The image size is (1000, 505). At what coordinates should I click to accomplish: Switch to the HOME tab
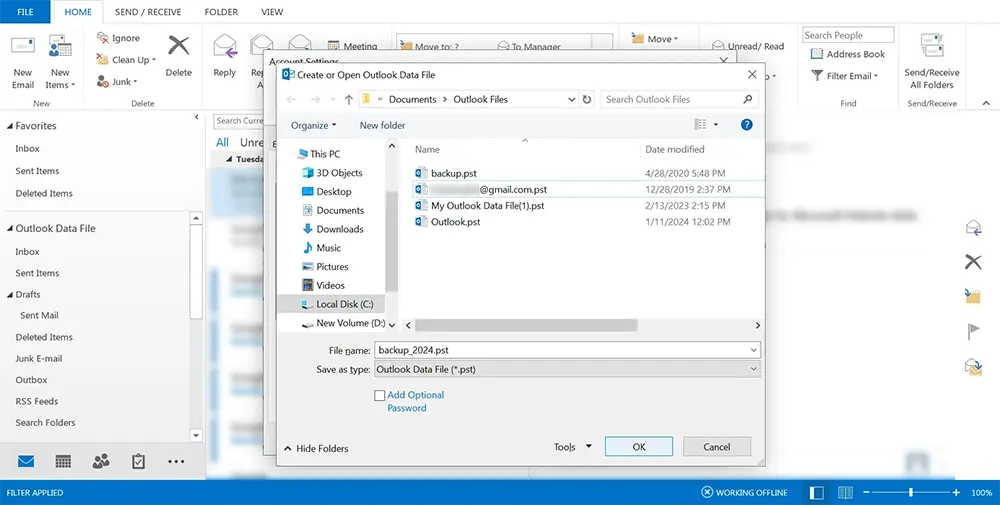click(78, 11)
